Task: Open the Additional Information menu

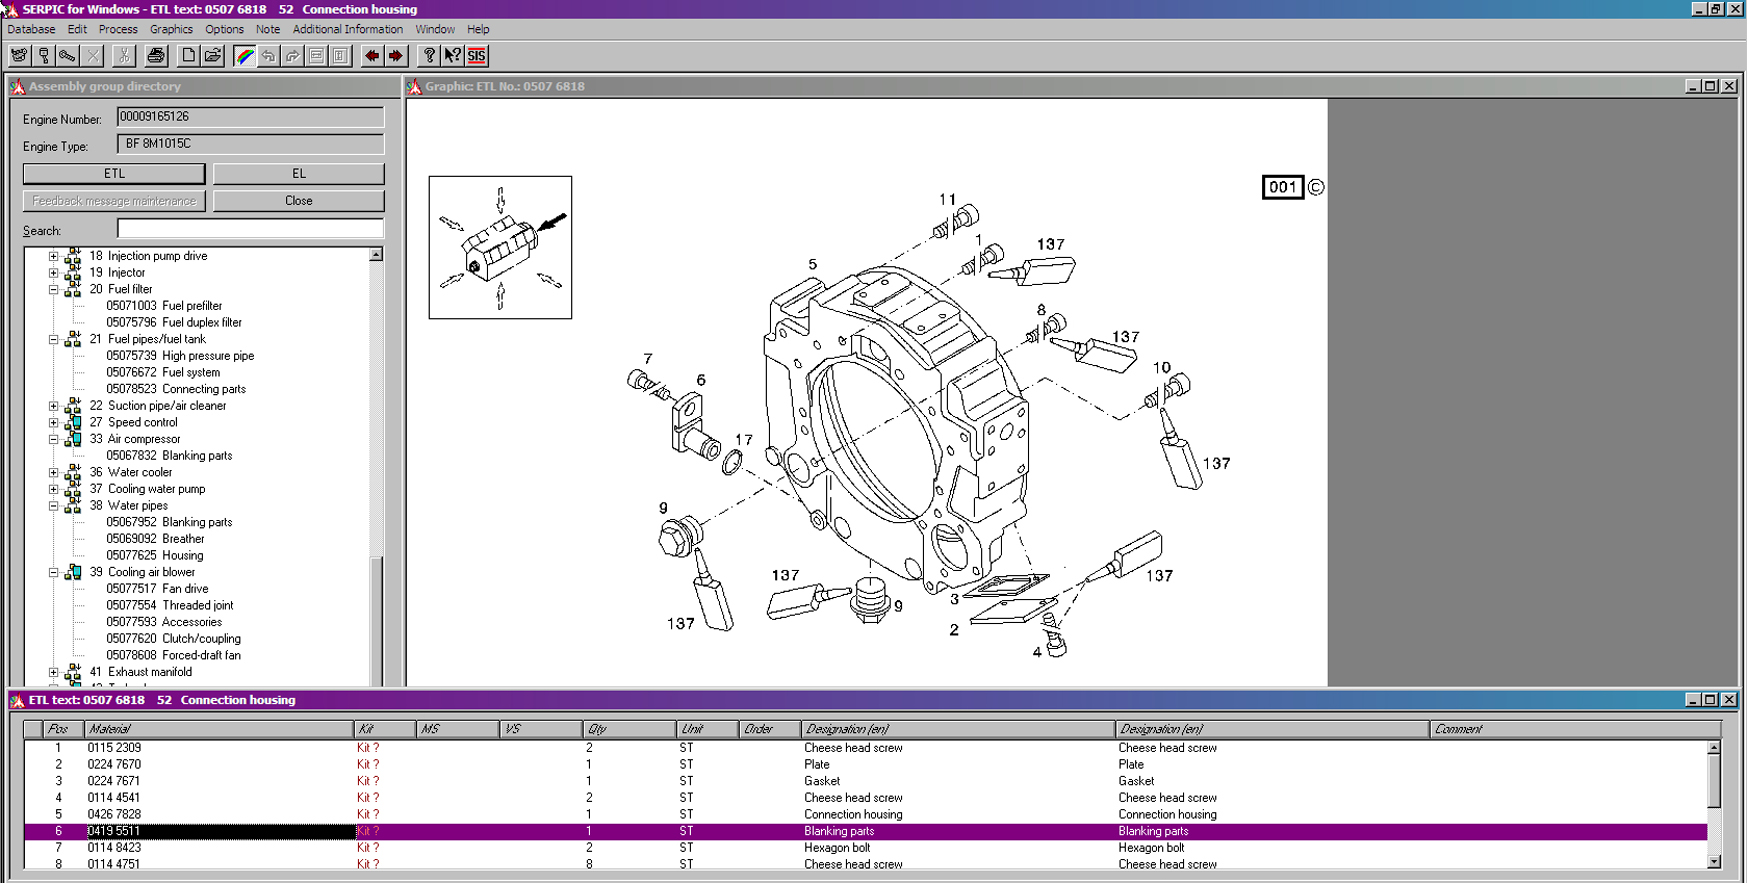Action: [347, 30]
